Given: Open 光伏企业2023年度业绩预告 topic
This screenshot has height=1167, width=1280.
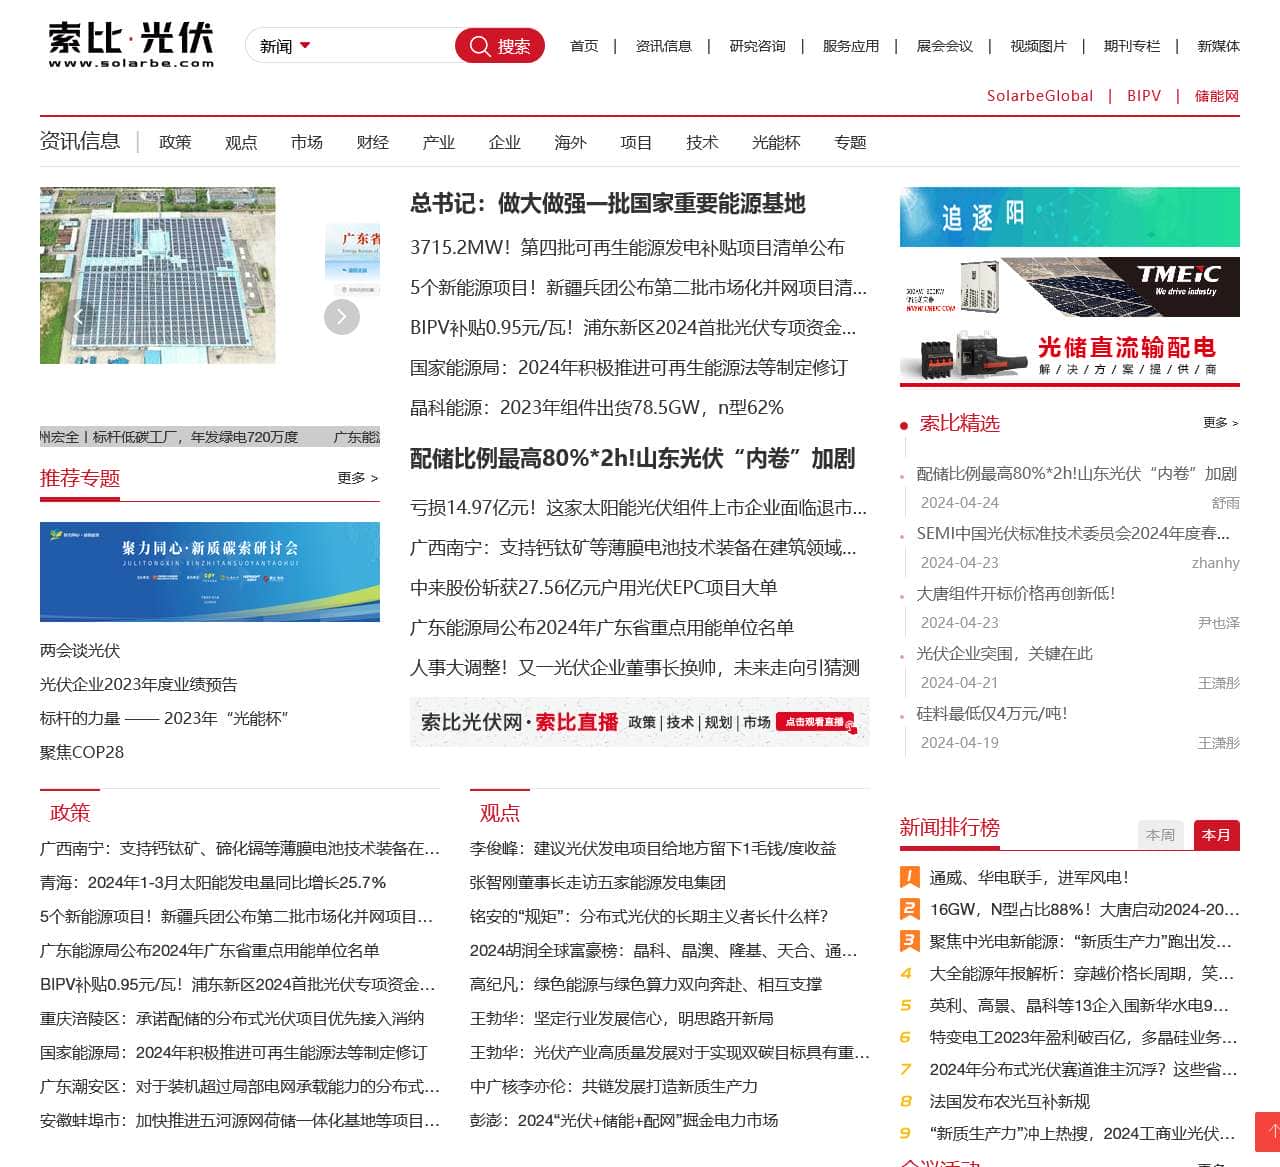Looking at the screenshot, I should [139, 685].
